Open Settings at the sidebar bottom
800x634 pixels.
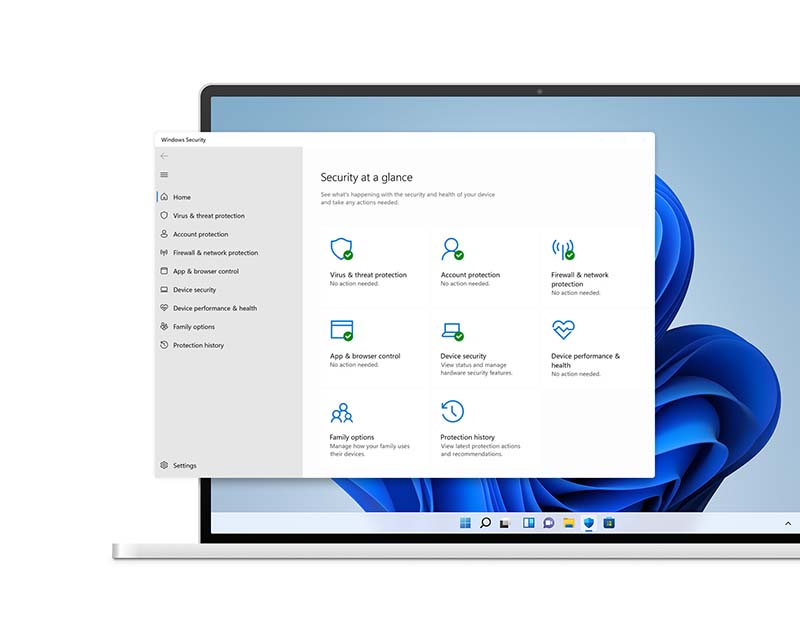pyautogui.click(x=185, y=466)
